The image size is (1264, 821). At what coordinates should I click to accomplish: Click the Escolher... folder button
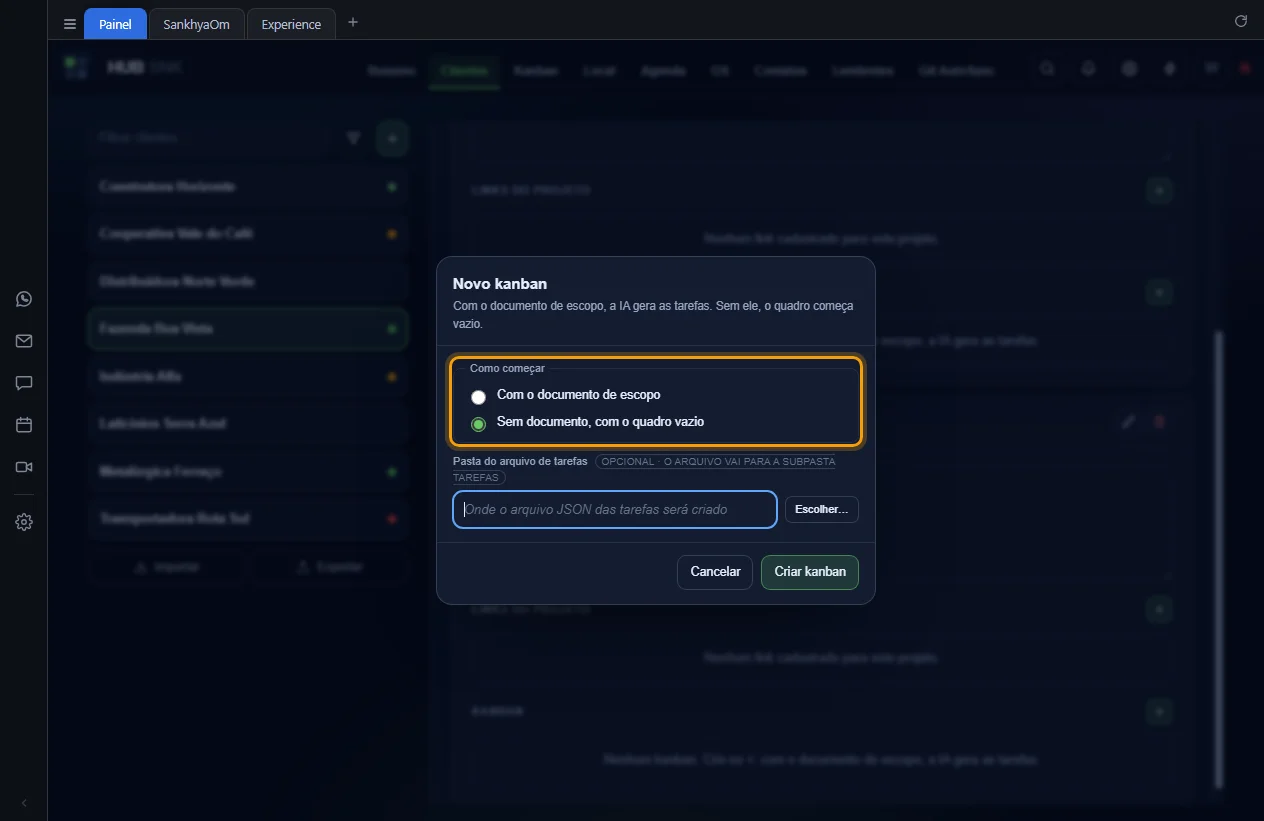821,509
